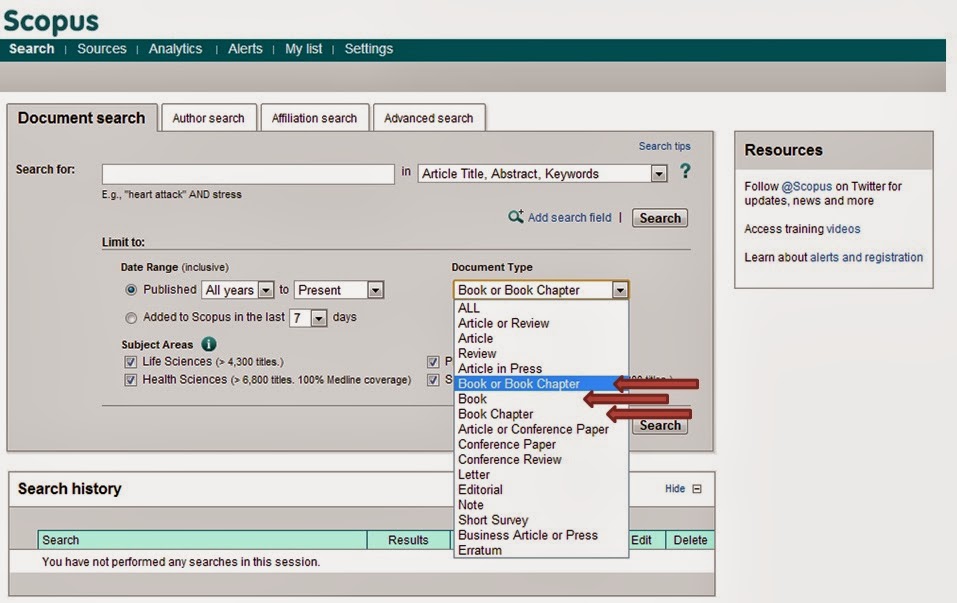Open the Article Title, Abstract, Keywords dropdown
Screen dimensions: 957x603
[542, 174]
